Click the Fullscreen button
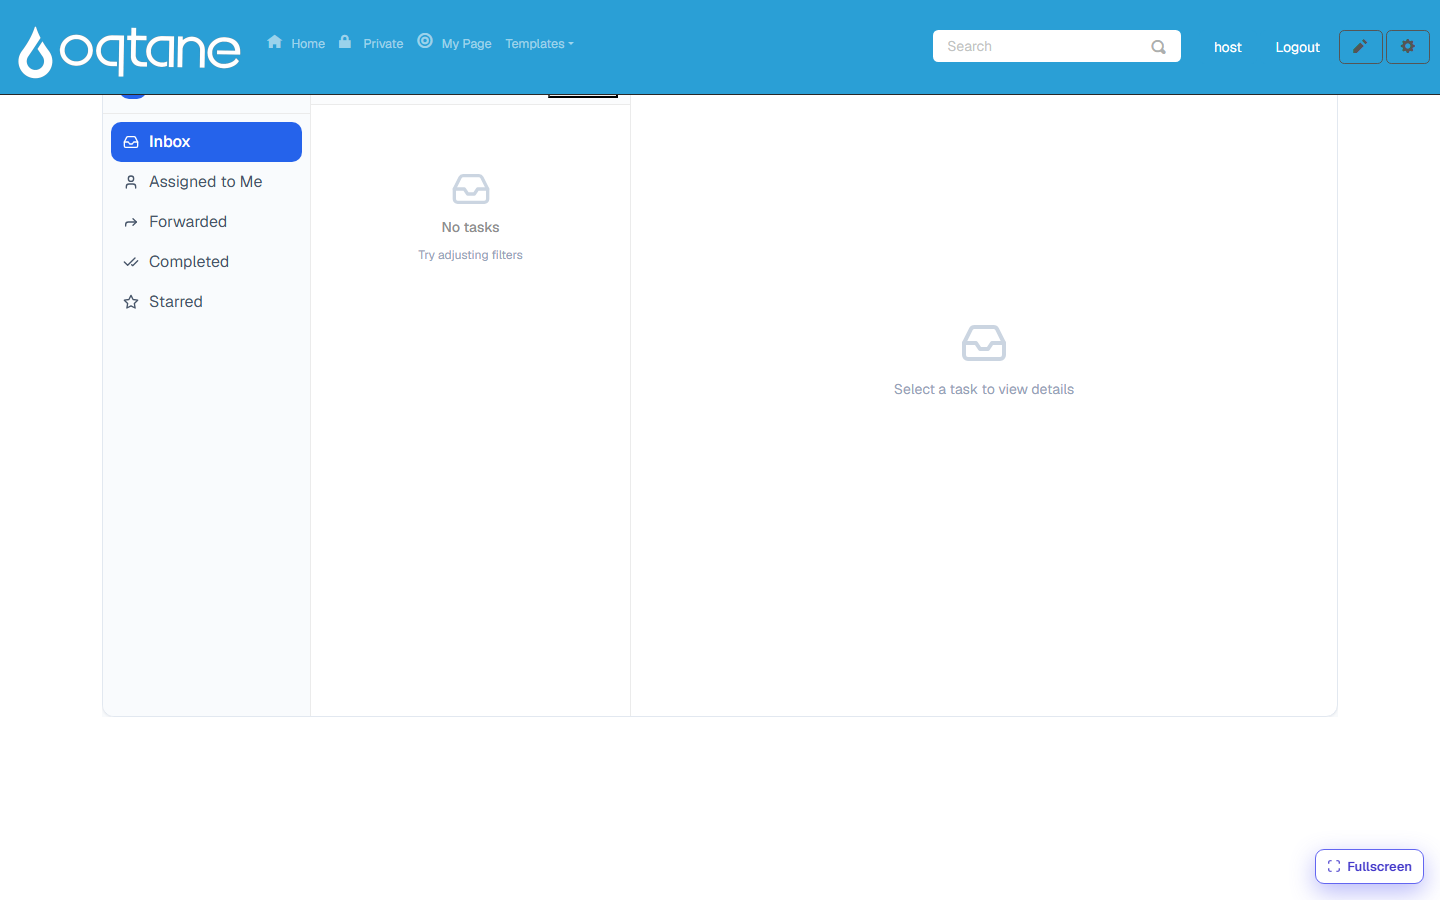This screenshot has width=1440, height=900. (x=1369, y=867)
